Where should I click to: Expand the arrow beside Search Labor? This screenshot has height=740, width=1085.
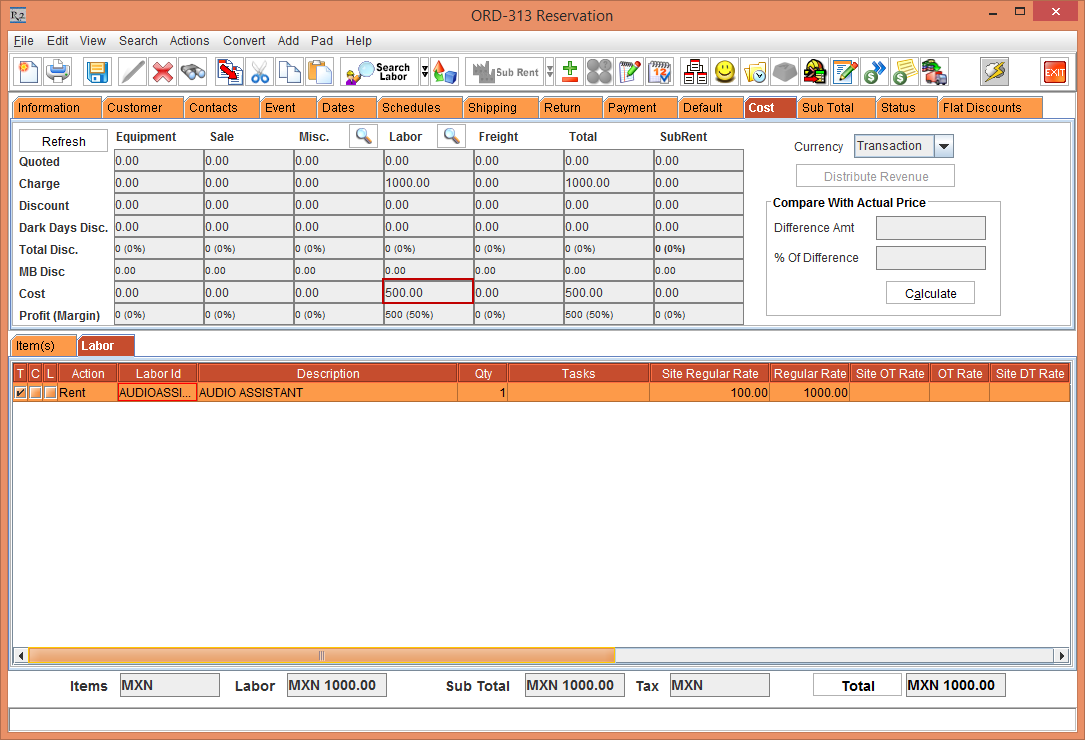pos(425,72)
